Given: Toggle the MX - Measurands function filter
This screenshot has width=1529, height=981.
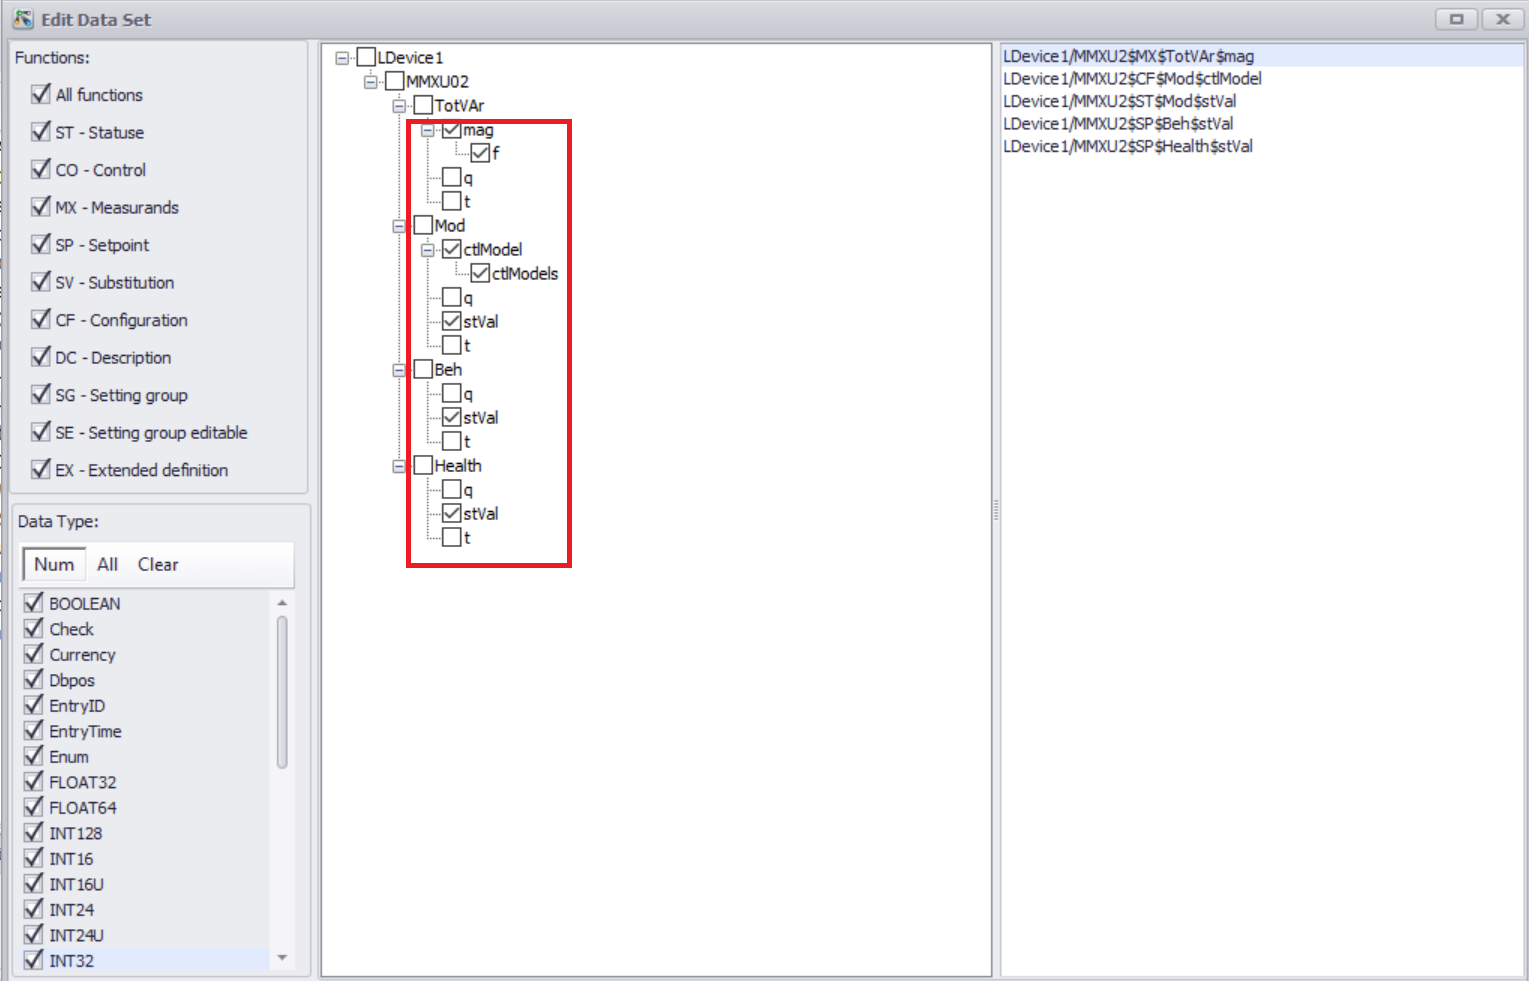Looking at the screenshot, I should 41,207.
